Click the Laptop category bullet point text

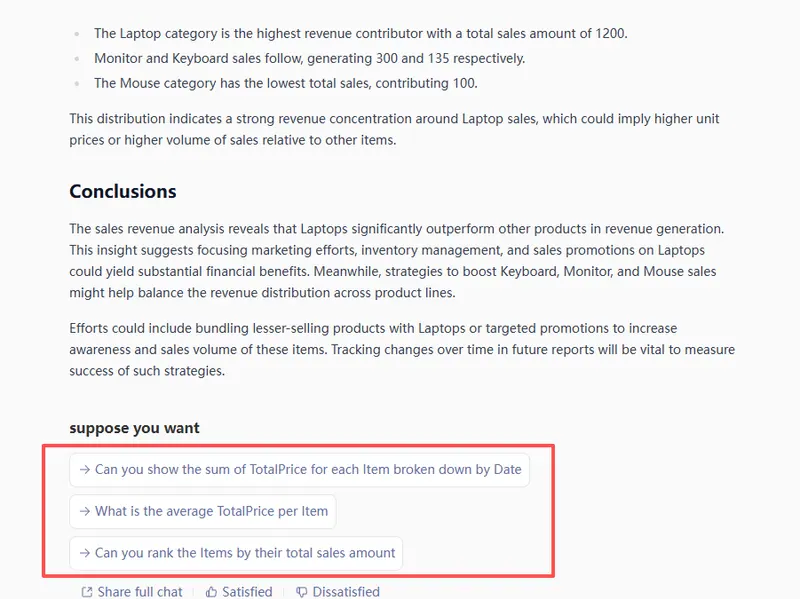pos(361,34)
